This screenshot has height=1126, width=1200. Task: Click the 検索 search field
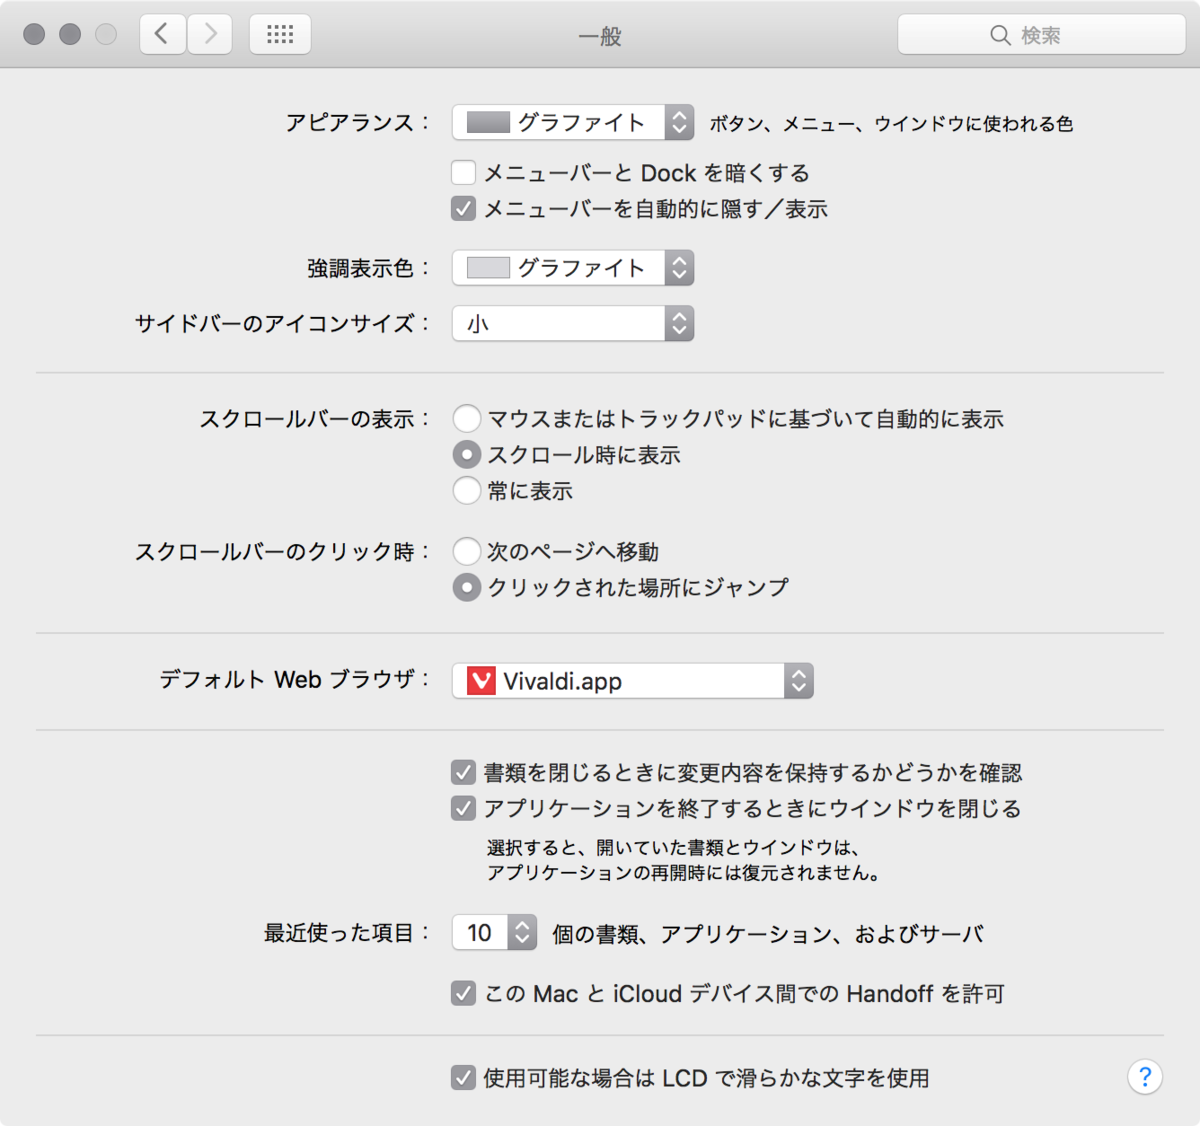pyautogui.click(x=1041, y=35)
